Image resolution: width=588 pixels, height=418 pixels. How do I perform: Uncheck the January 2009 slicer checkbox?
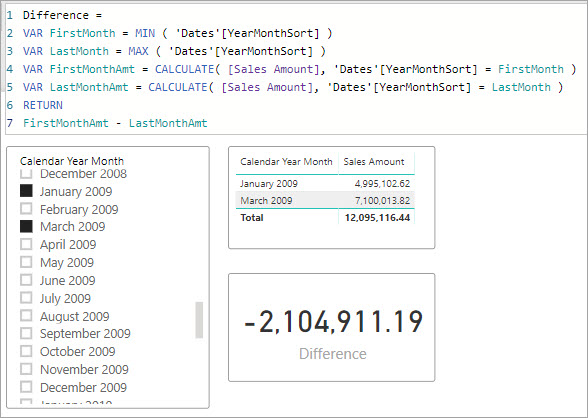[26, 191]
